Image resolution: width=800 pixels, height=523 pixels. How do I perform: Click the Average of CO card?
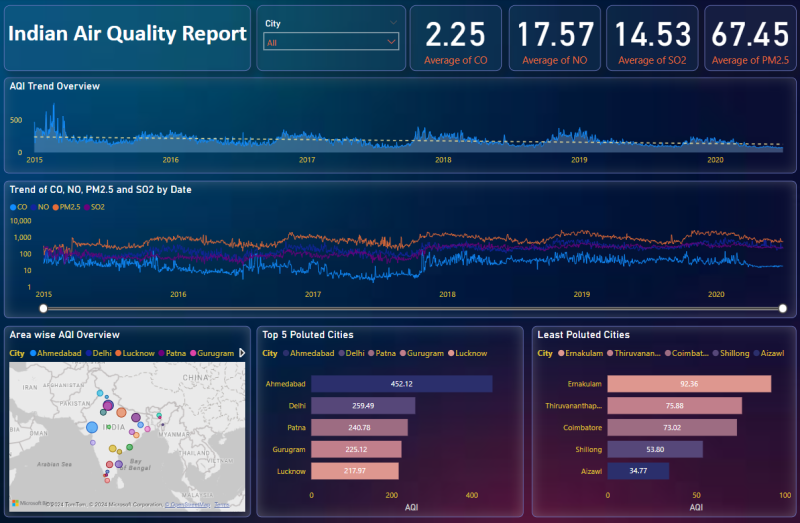pyautogui.click(x=455, y=39)
